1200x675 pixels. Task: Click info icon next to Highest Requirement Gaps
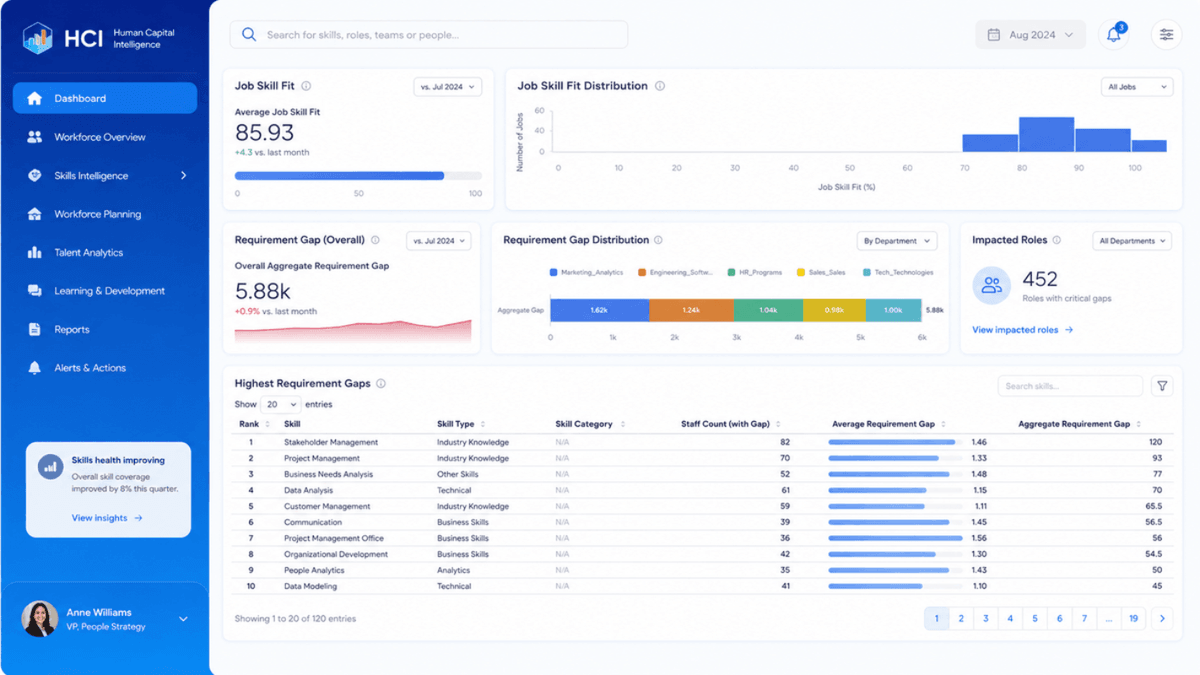tap(381, 383)
